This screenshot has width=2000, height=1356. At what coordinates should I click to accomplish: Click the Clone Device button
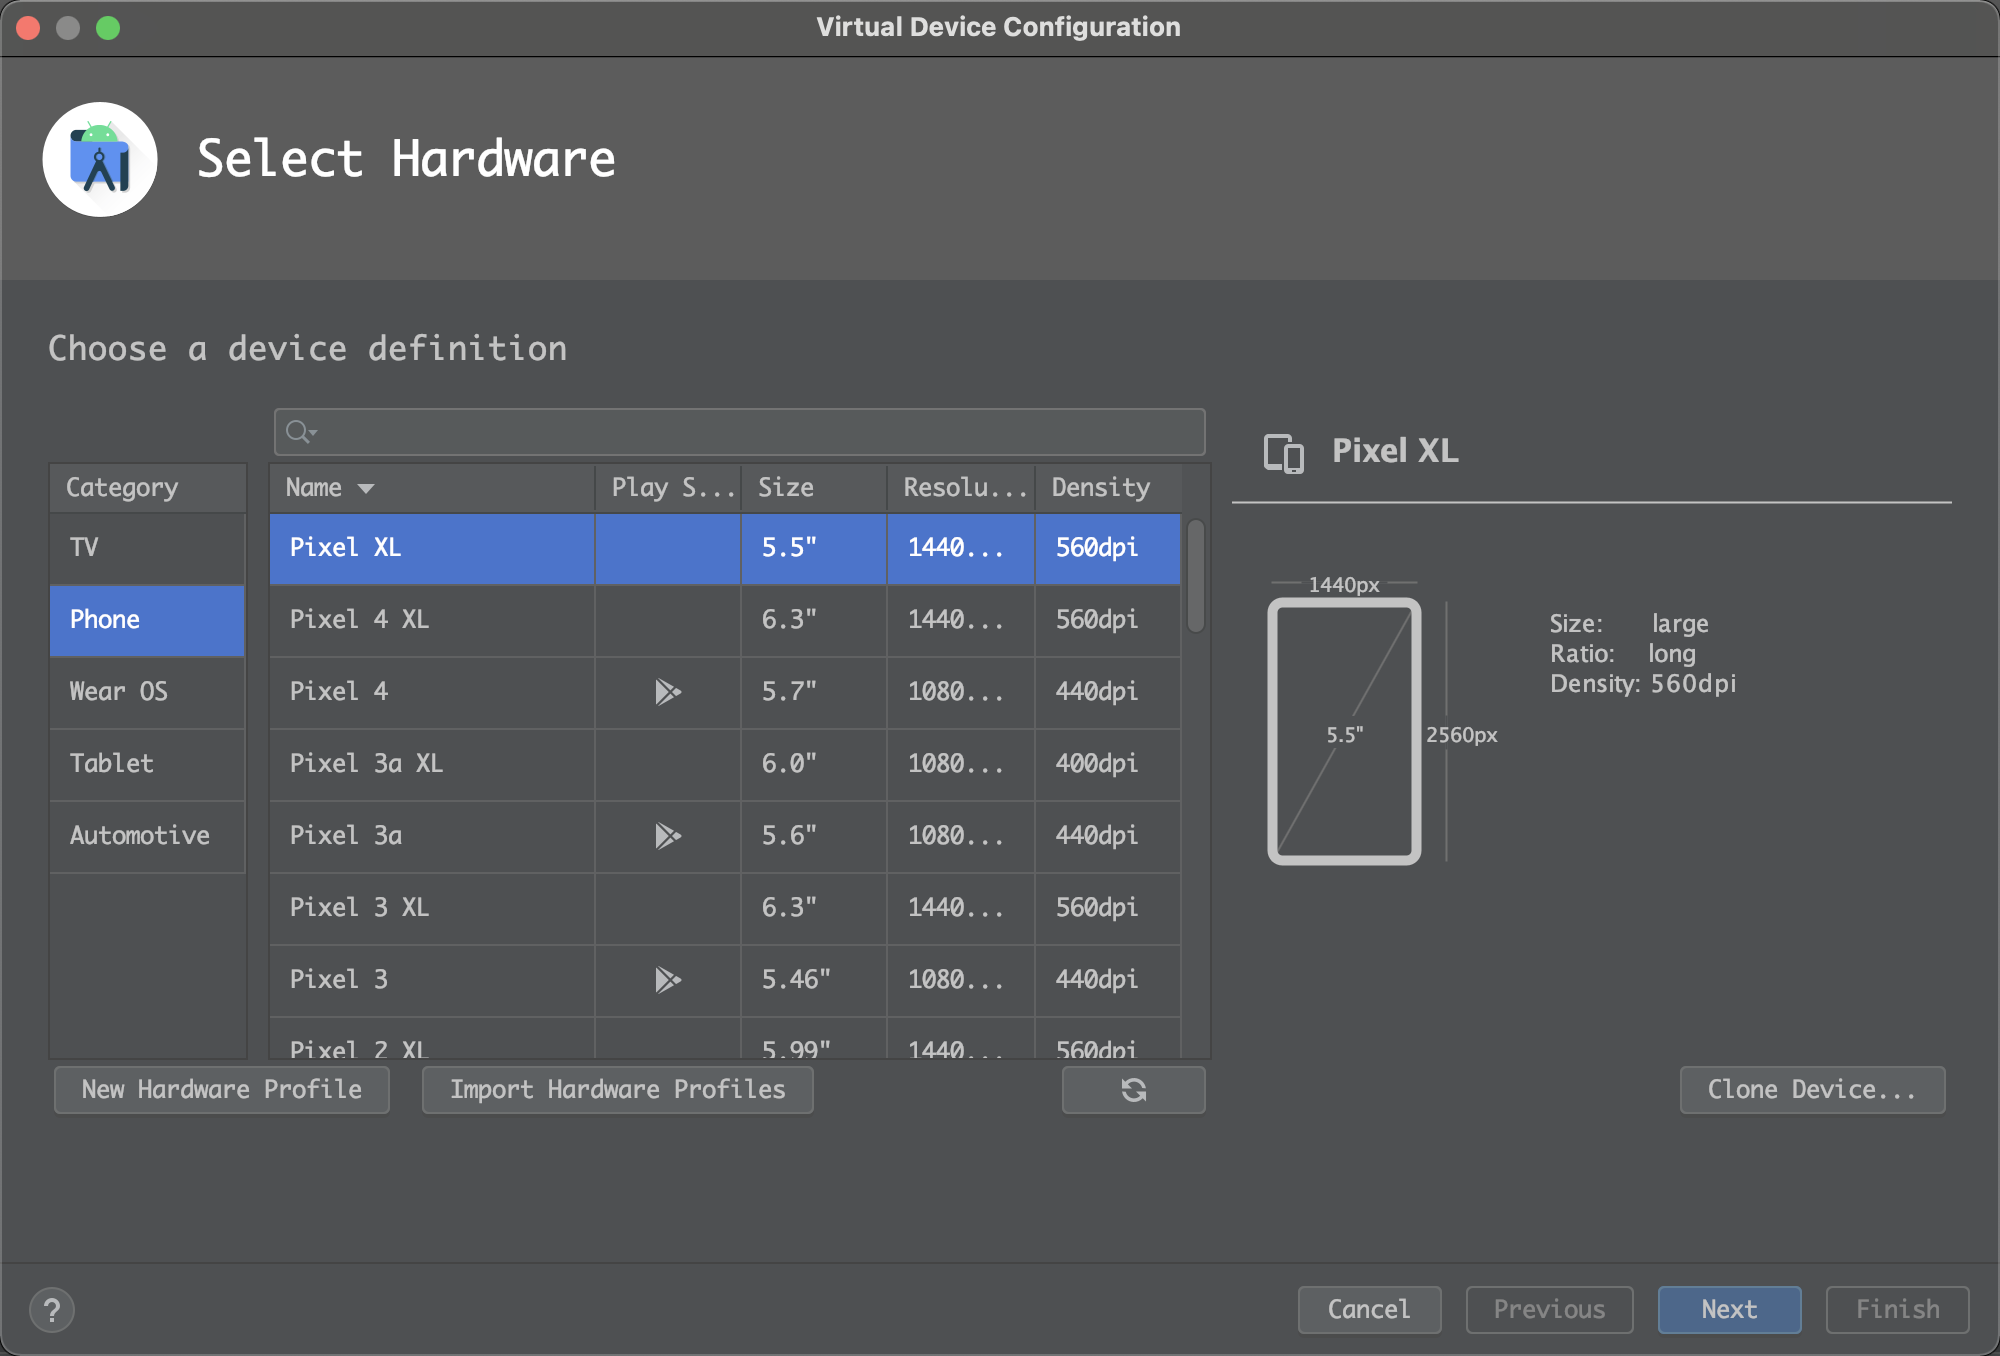click(1812, 1090)
